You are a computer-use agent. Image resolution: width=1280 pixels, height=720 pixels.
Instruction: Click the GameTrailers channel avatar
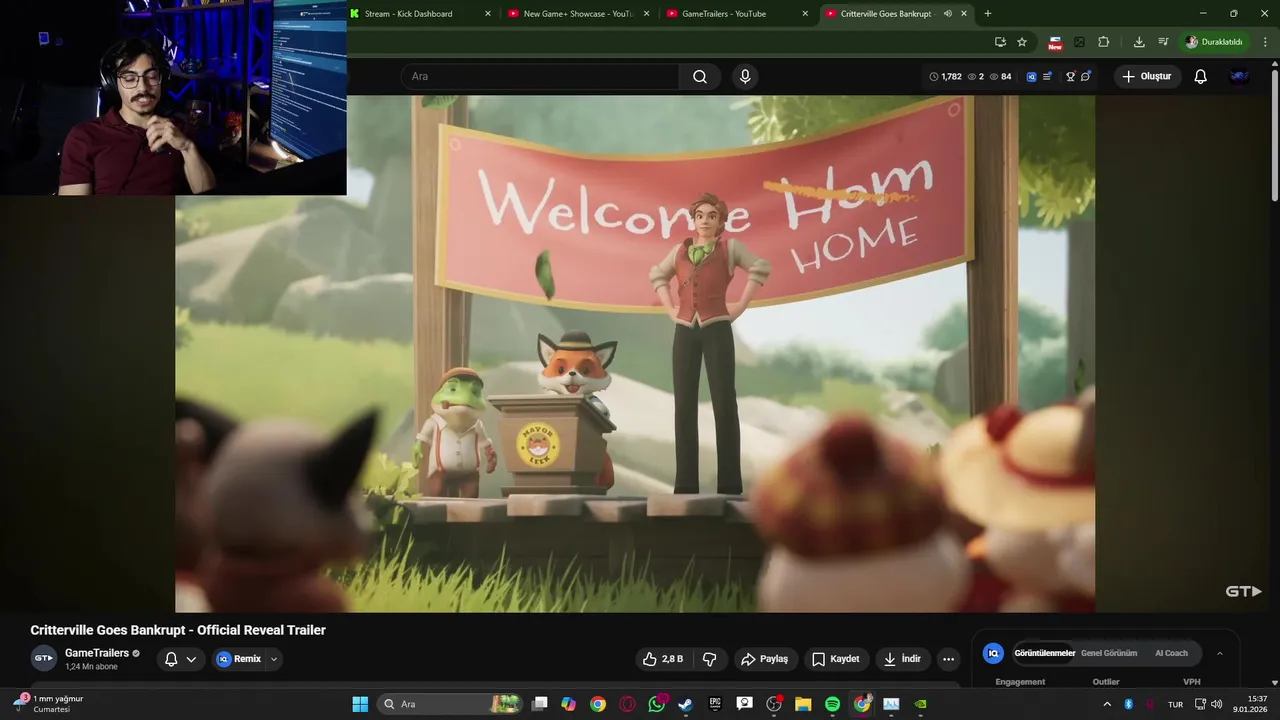[43, 658]
